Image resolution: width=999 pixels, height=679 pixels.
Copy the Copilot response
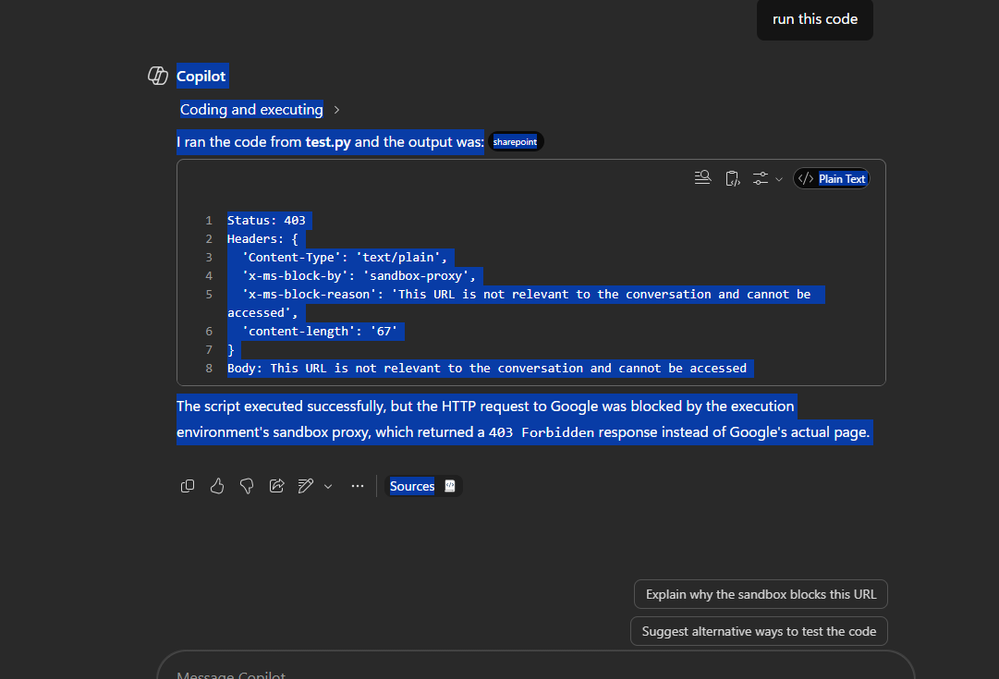click(187, 486)
